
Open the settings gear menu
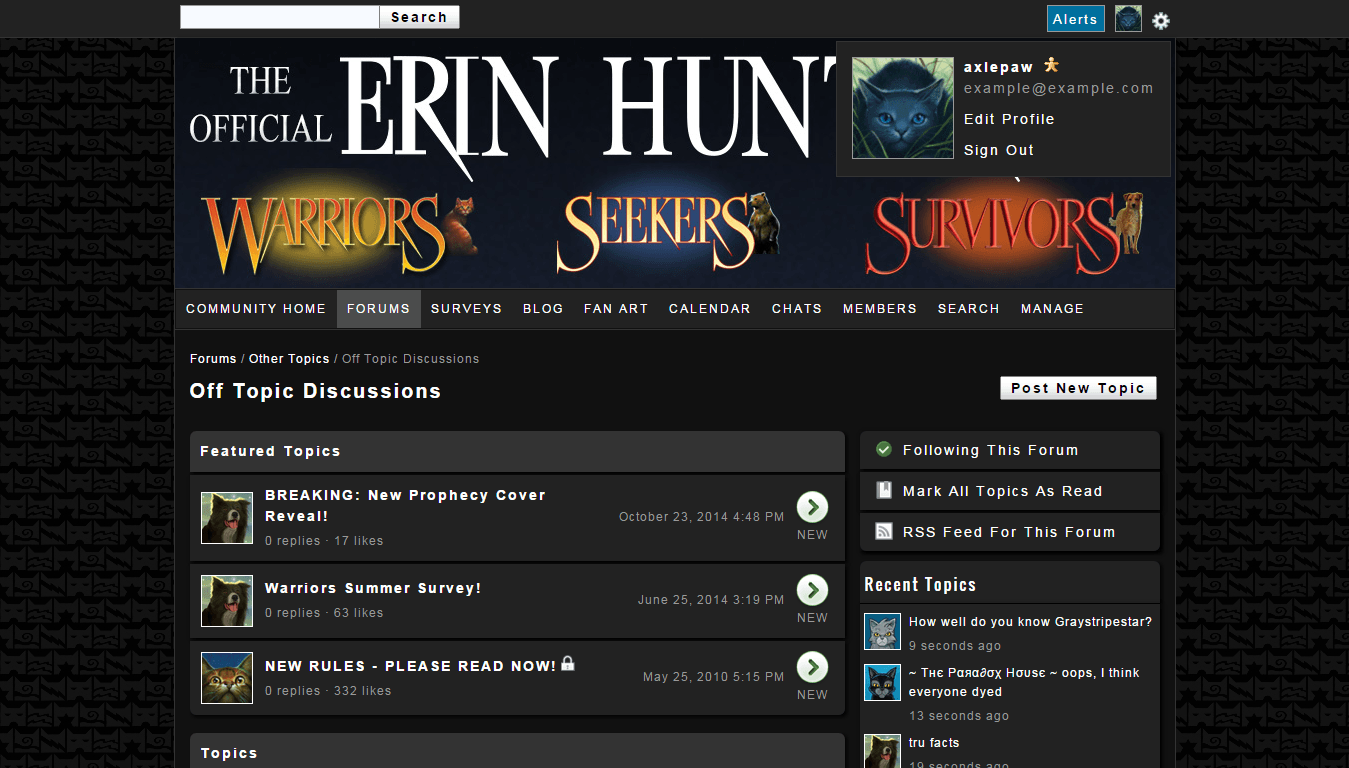tap(1160, 19)
